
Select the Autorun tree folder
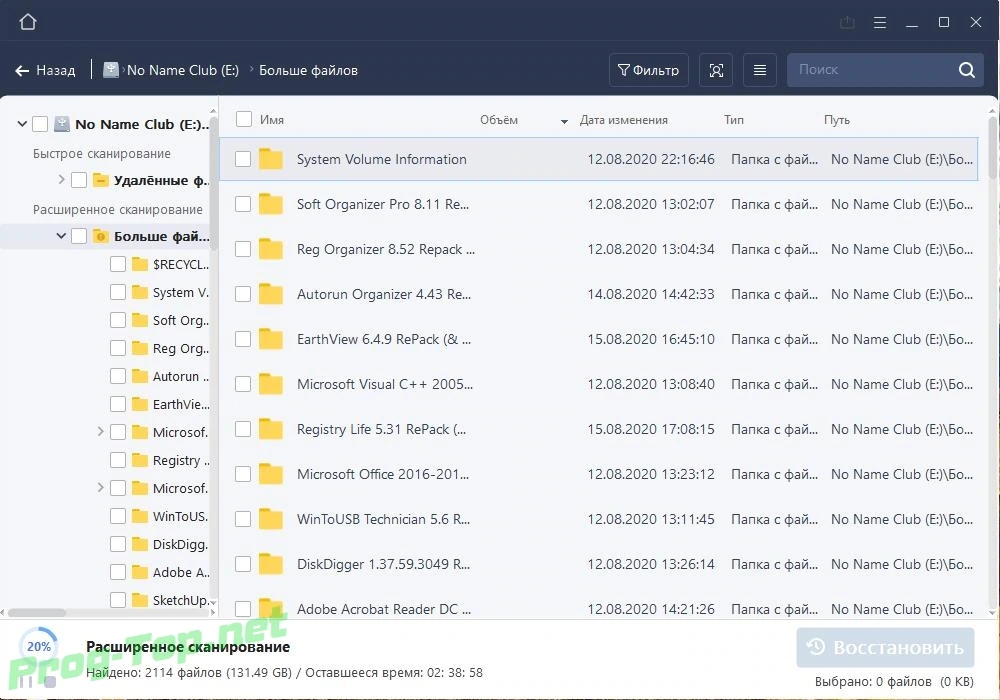[180, 376]
